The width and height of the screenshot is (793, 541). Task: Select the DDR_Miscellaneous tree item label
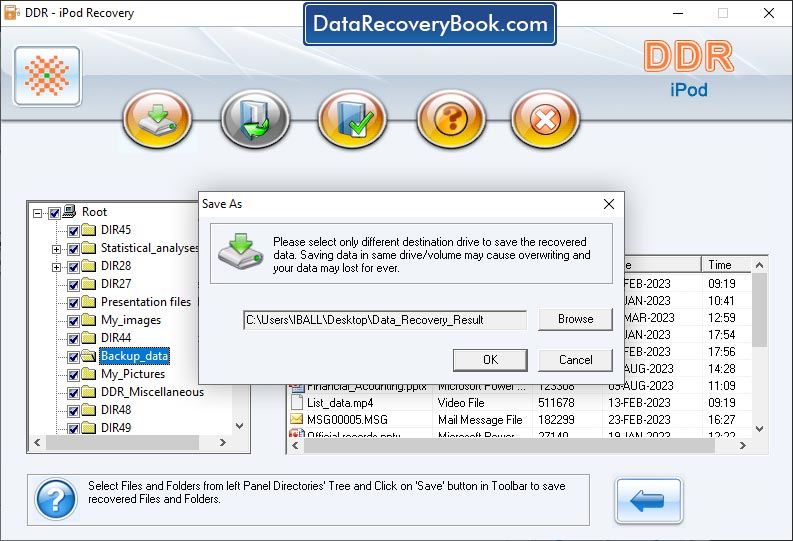pyautogui.click(x=152, y=392)
